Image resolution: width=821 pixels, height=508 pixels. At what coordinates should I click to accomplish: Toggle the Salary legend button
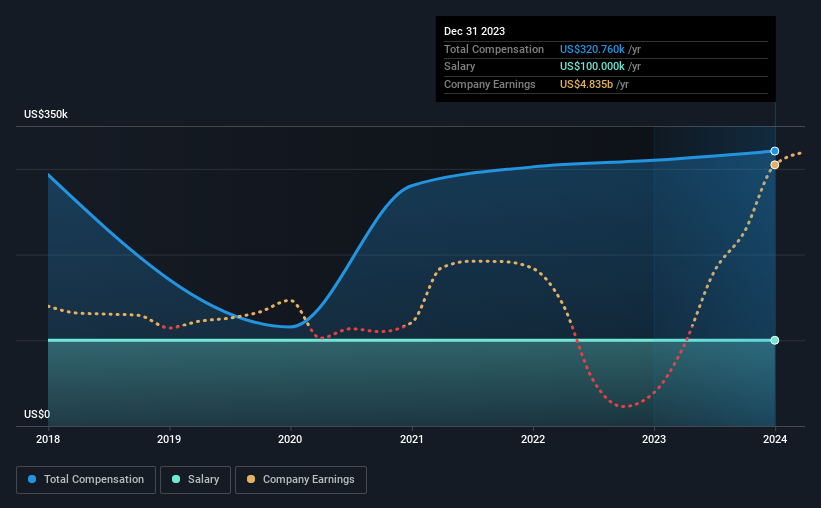(195, 480)
